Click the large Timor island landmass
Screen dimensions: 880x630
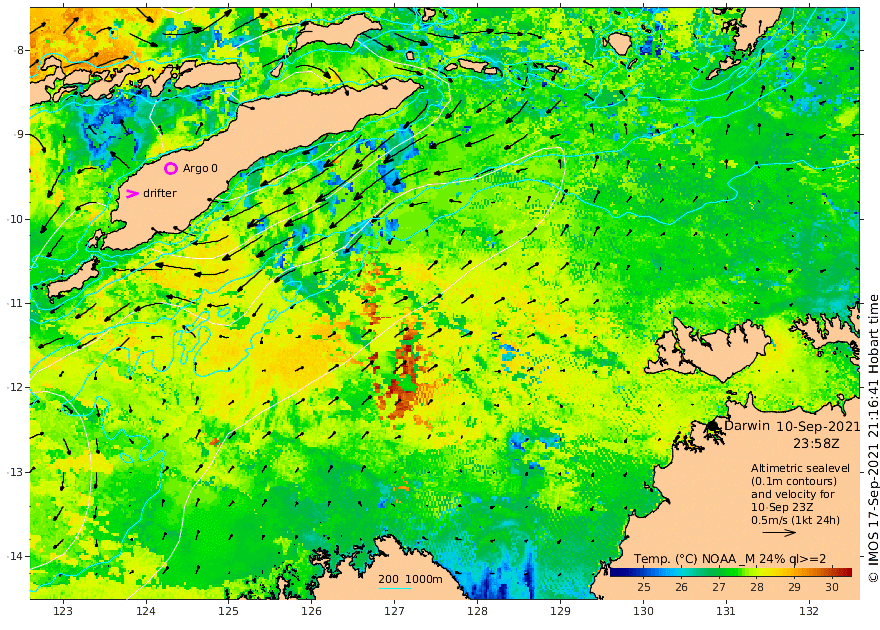click(258, 163)
